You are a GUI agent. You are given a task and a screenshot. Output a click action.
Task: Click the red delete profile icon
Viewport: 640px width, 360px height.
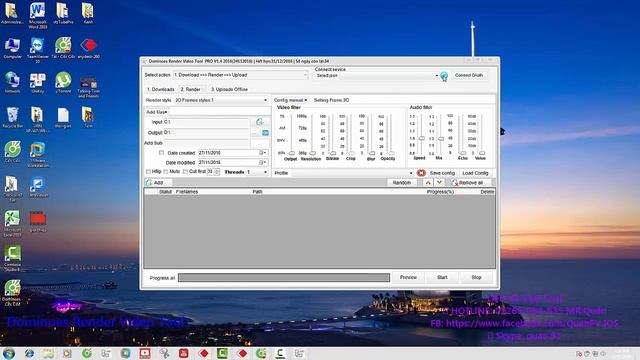[x=421, y=173]
